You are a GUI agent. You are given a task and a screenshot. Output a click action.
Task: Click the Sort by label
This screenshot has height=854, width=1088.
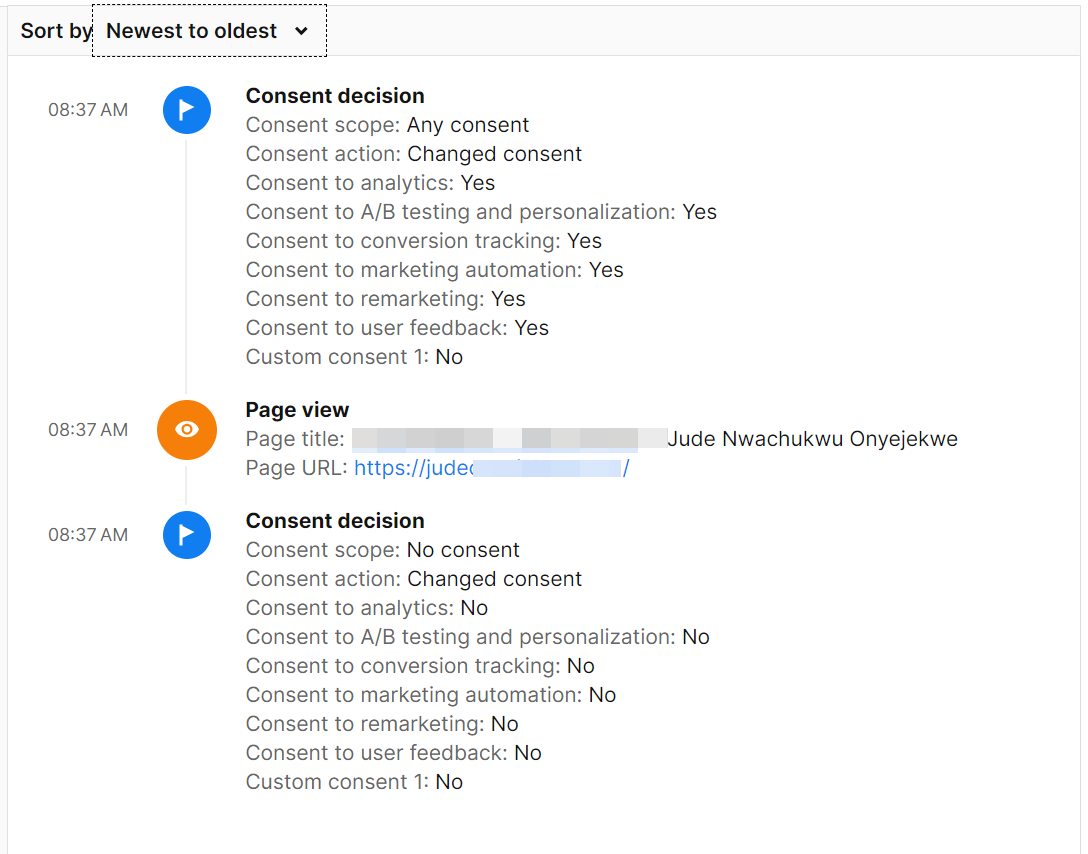(55, 31)
